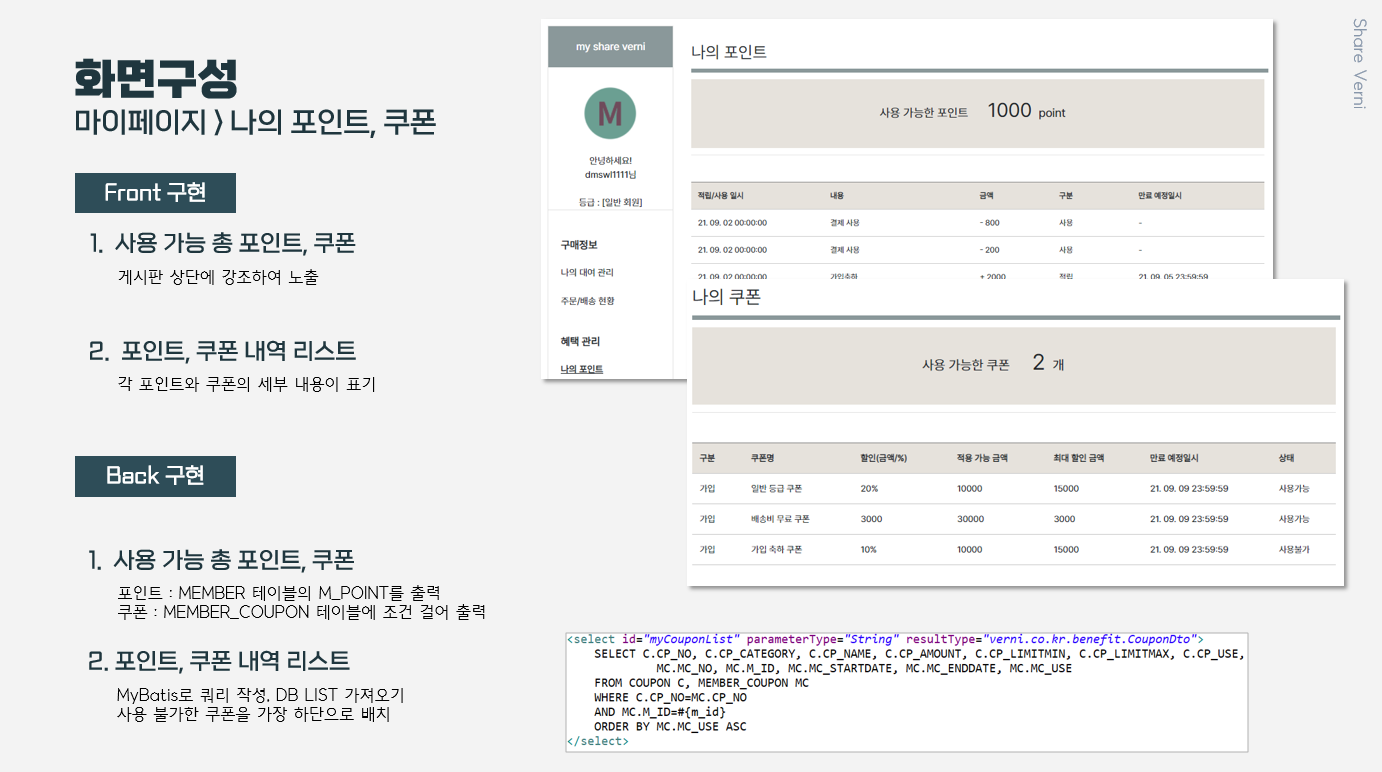This screenshot has width=1382, height=772.
Task: Click the 일반 등급 쿠폰 coupon name
Action: coord(776,489)
